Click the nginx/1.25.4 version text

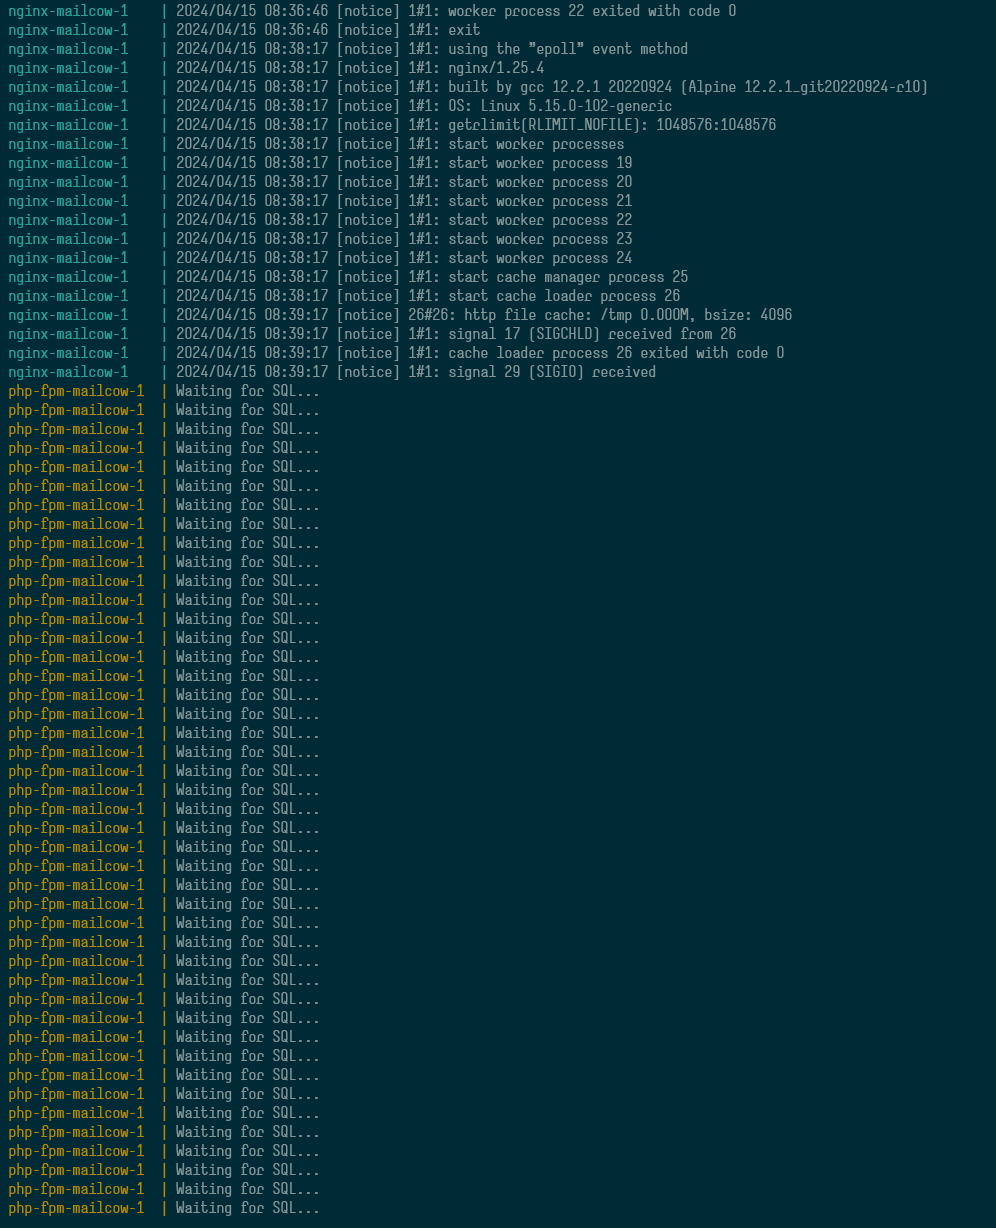[496, 68]
